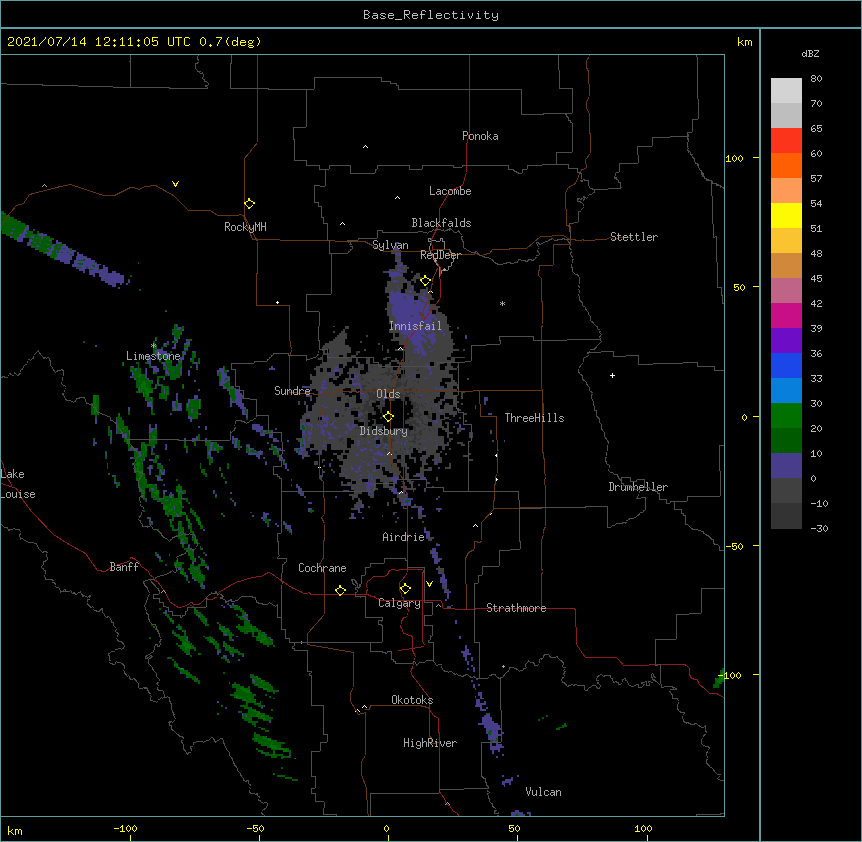Image resolution: width=862 pixels, height=842 pixels.
Task: Pick the purple 10 dBZ legend color
Action: click(786, 466)
